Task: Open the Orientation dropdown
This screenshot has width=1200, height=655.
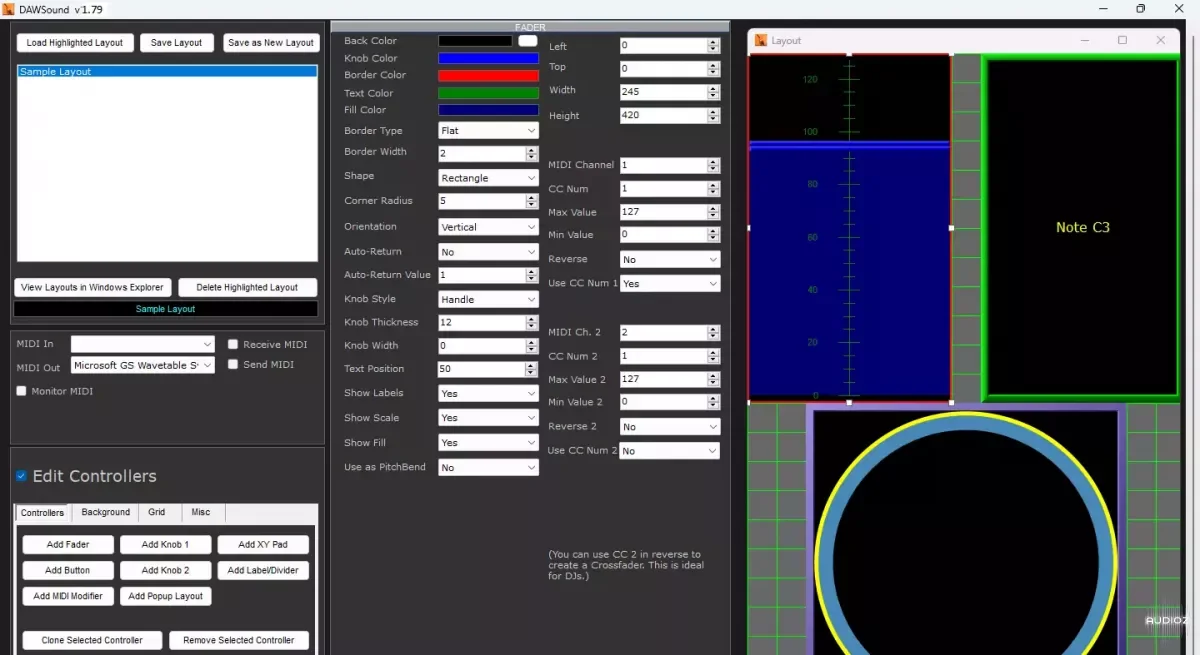Action: pos(488,227)
